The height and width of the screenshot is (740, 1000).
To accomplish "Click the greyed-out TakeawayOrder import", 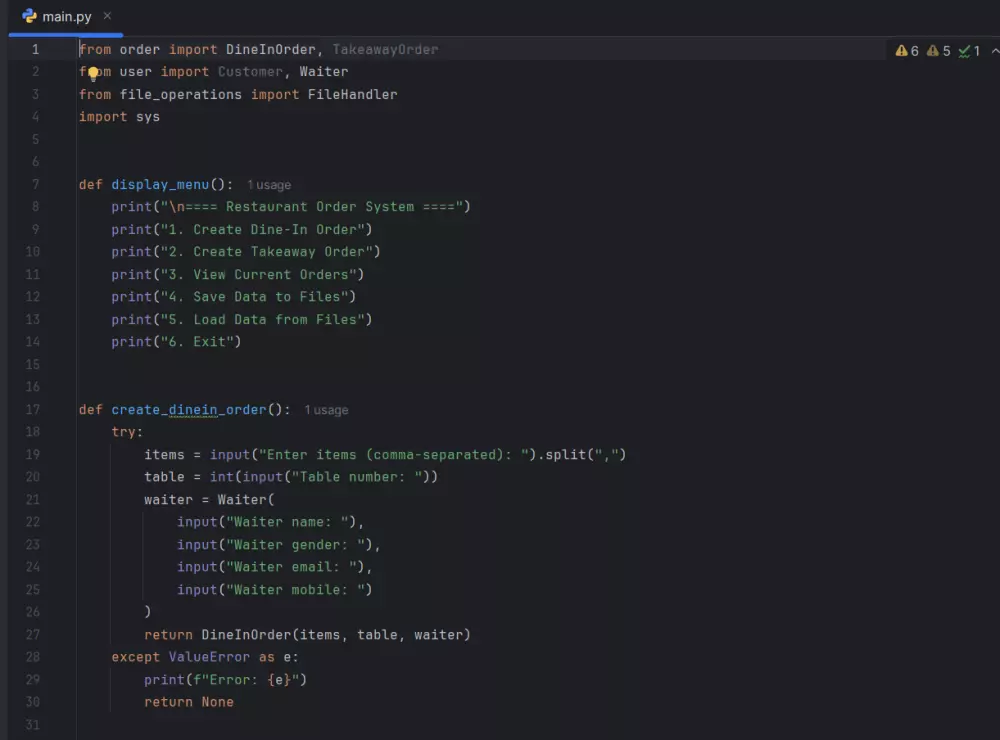I will (385, 50).
